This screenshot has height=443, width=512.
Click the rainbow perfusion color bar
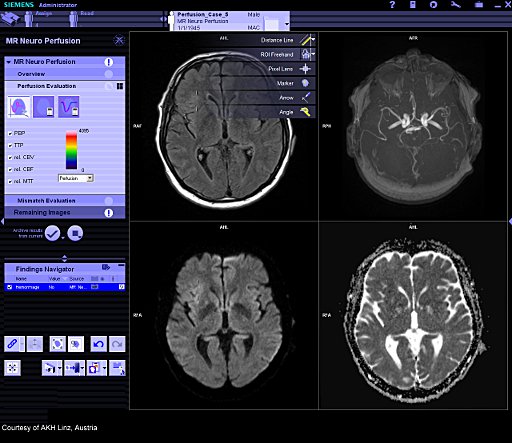pyautogui.click(x=71, y=150)
